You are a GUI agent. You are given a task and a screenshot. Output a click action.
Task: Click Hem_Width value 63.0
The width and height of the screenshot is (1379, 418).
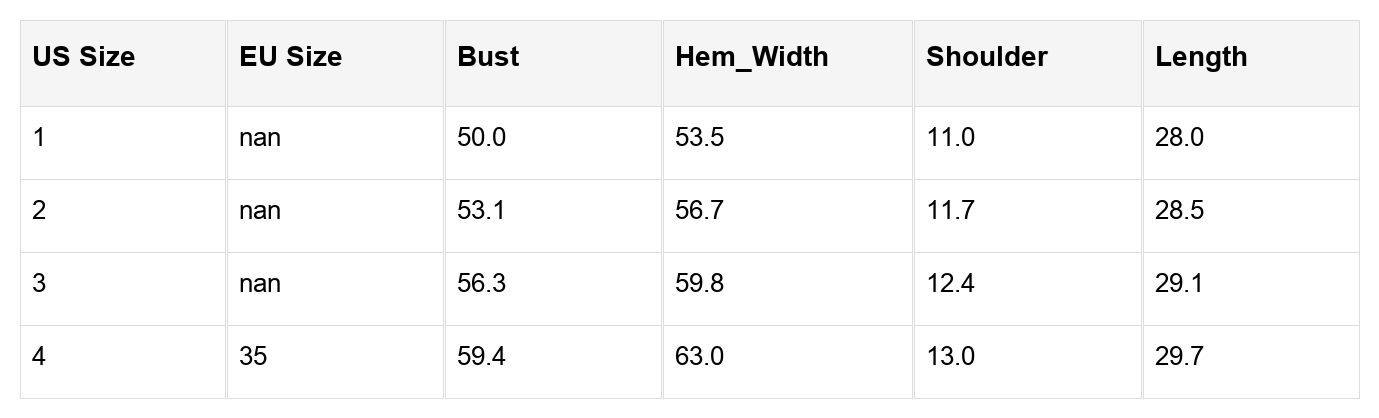pyautogui.click(x=788, y=362)
